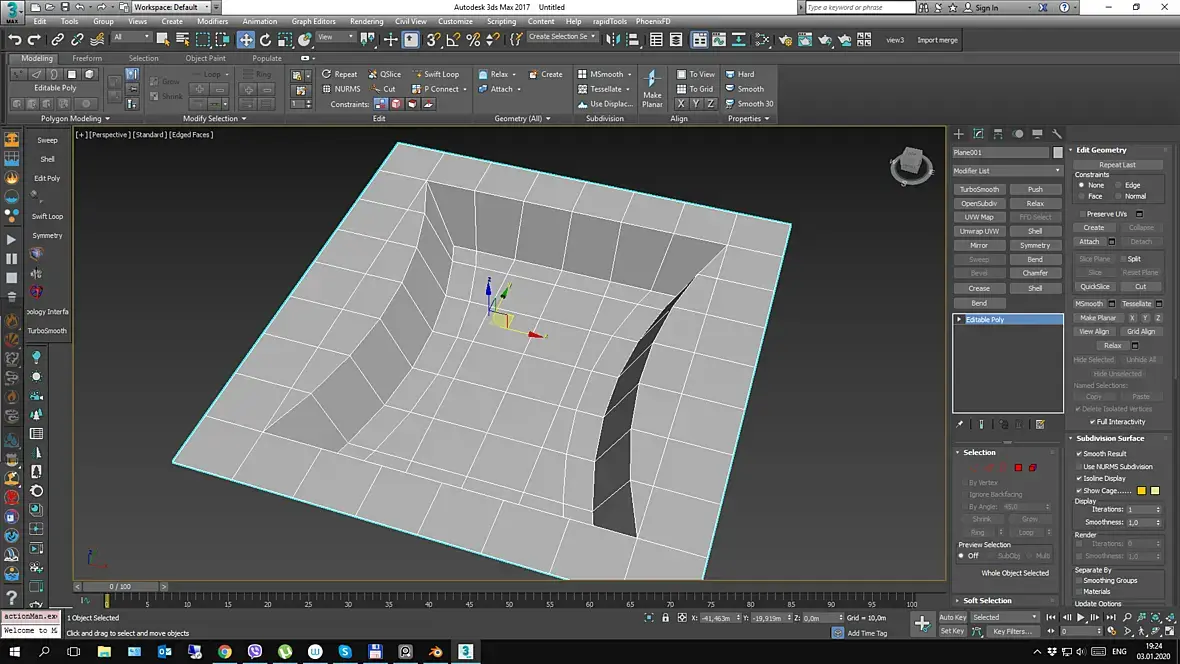Image resolution: width=1180 pixels, height=664 pixels.
Task: Switch to the Freeform ribbon tab
Action: [87, 58]
